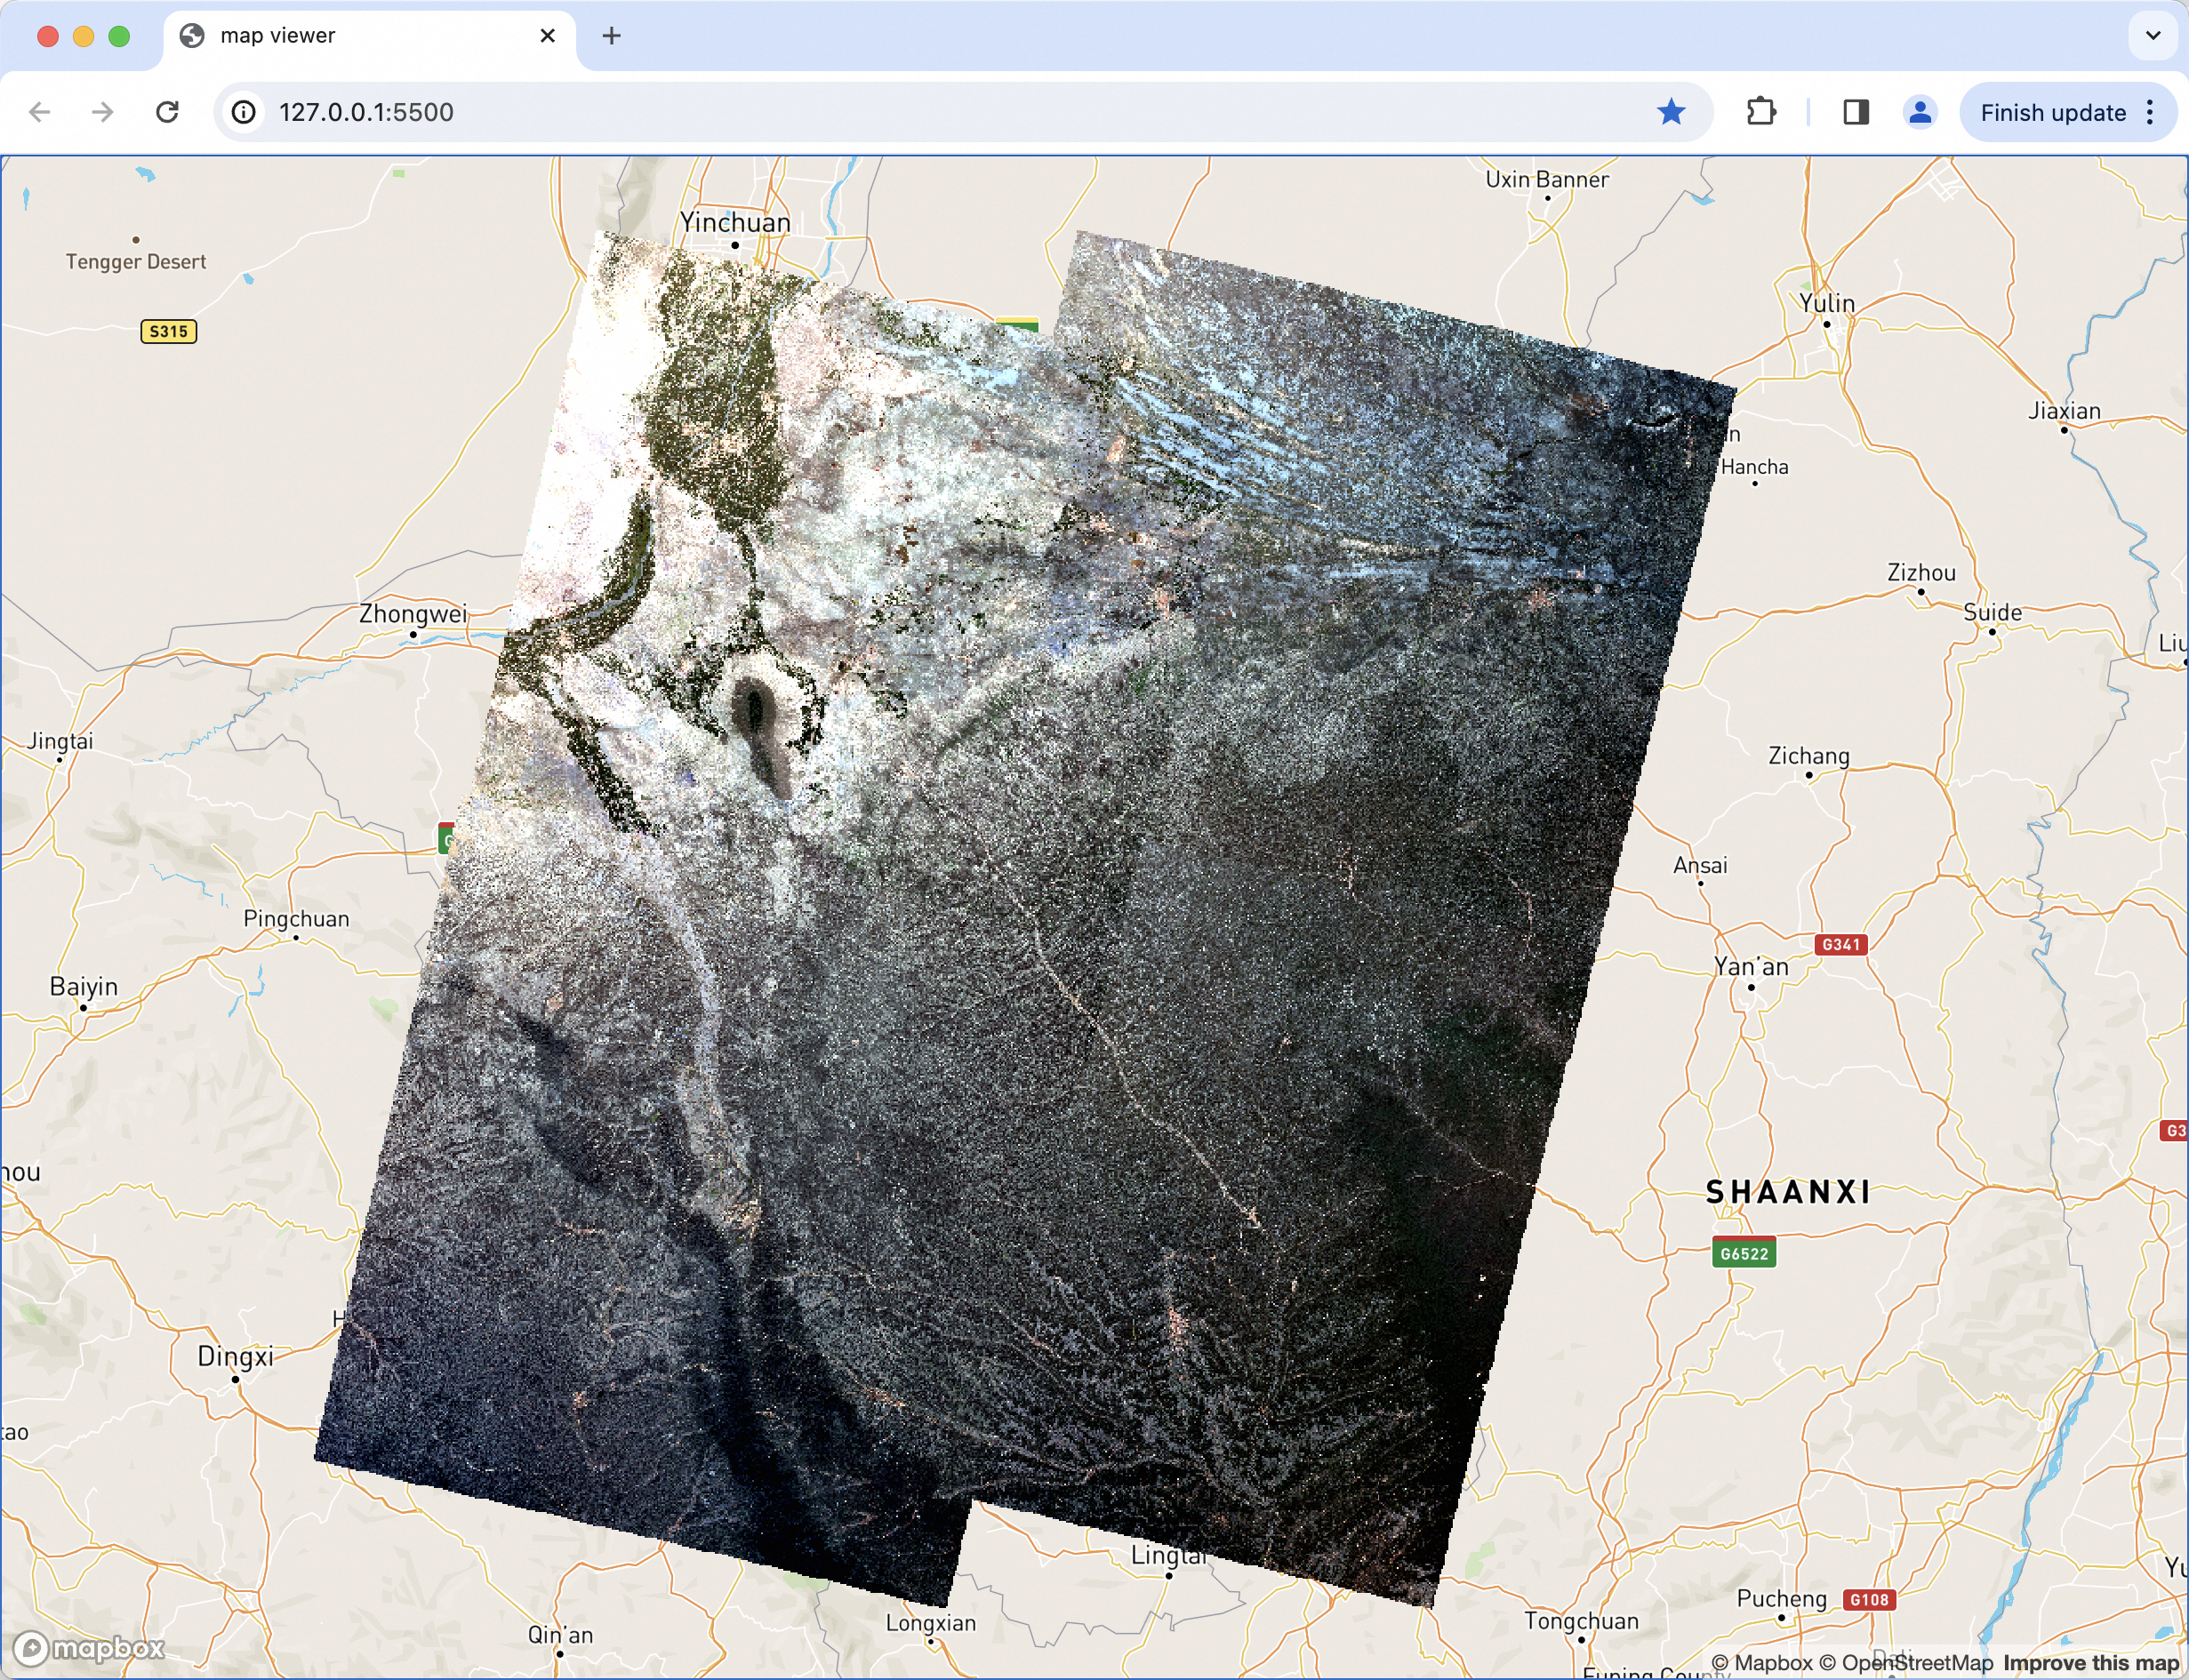The image size is (2189, 1680).
Task: Open the © Mapbox attribution link
Action: (1761, 1663)
